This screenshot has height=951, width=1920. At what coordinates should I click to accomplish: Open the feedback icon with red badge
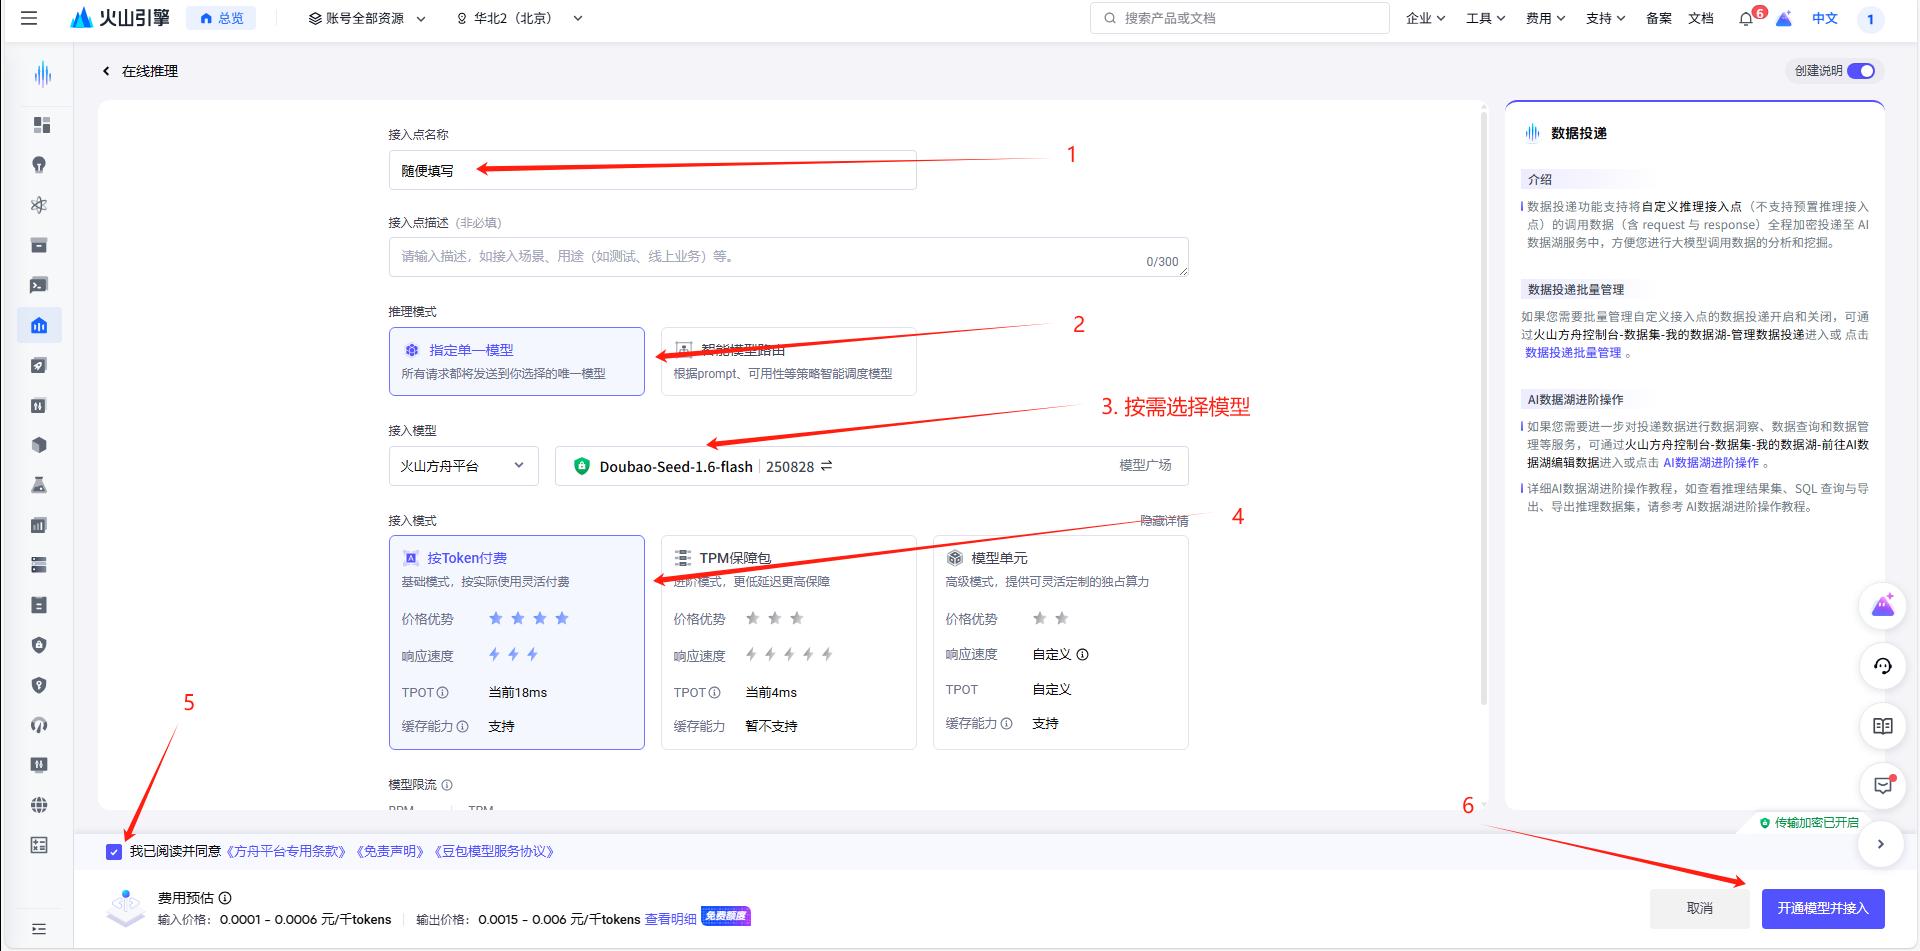pyautogui.click(x=1884, y=786)
